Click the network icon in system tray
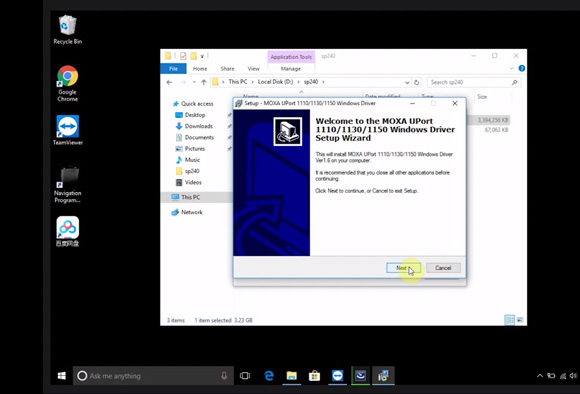The image size is (580, 394). click(563, 376)
